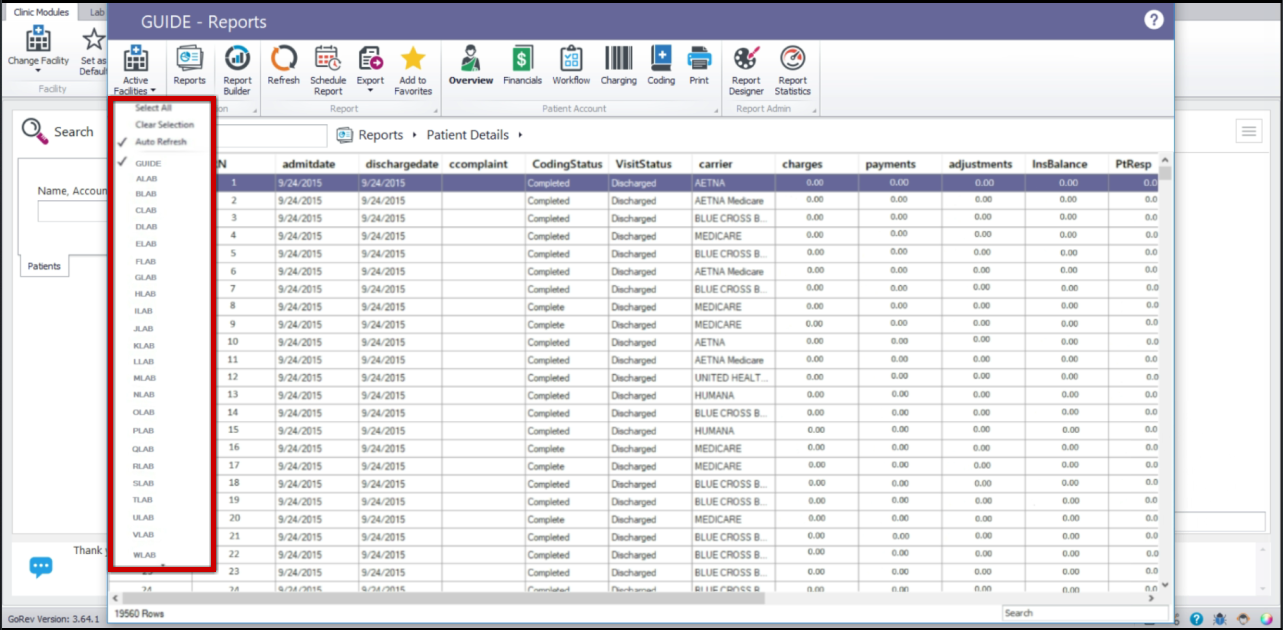This screenshot has width=1283, height=630.
Task: Click the grid Search field at bottom
Action: point(1084,613)
